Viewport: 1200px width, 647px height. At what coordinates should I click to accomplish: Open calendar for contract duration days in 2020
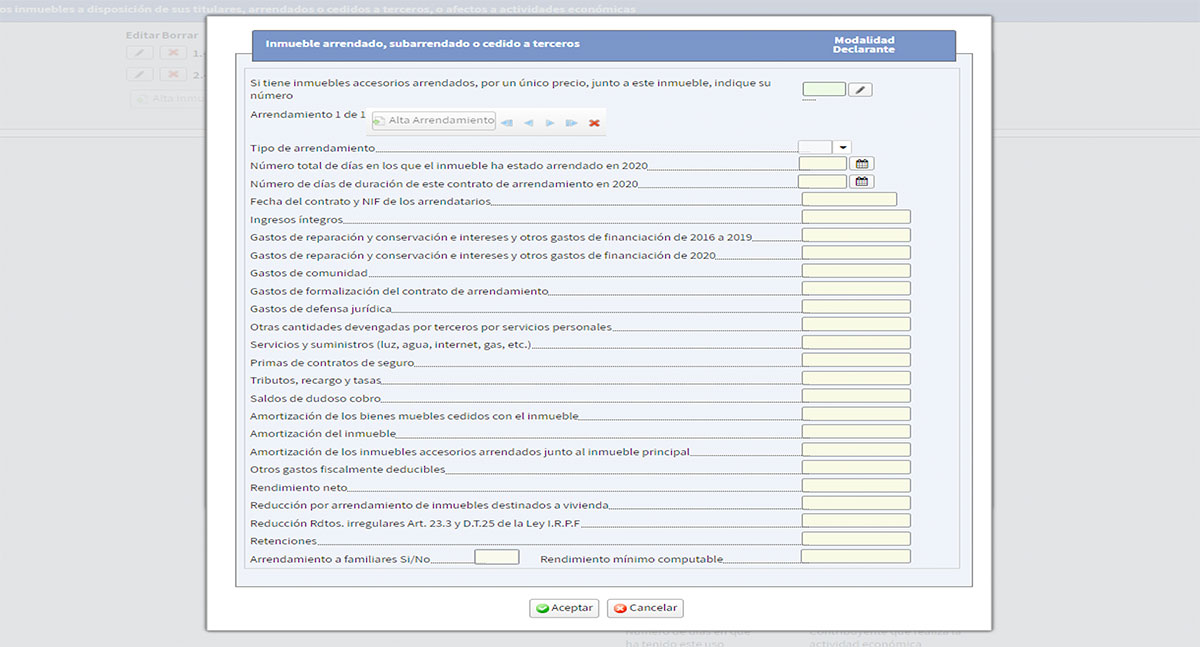pyautogui.click(x=862, y=182)
